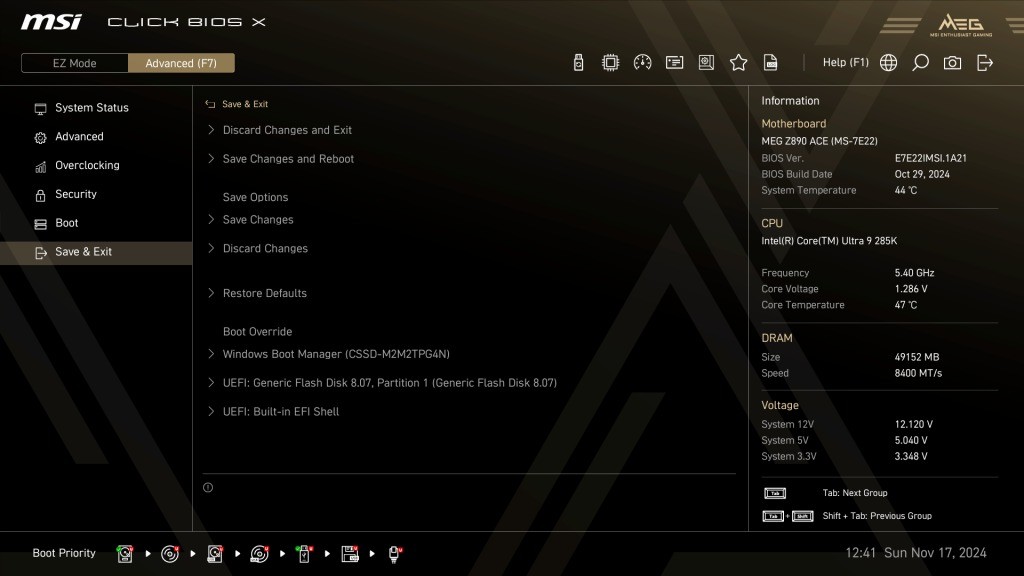Click the back arrow beside Save & Exit breadcrumb
The height and width of the screenshot is (576, 1024).
tap(210, 104)
